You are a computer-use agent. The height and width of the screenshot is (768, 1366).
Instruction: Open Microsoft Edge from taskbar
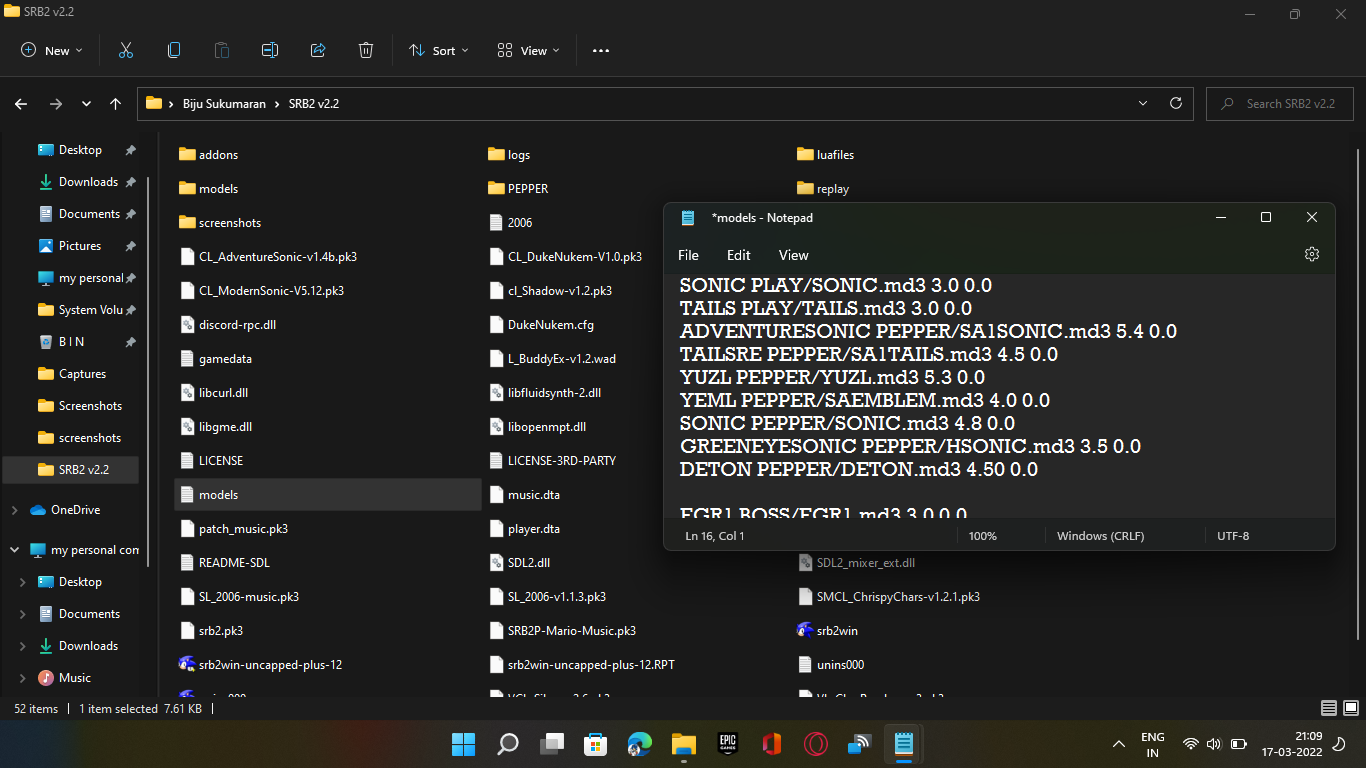coord(640,744)
